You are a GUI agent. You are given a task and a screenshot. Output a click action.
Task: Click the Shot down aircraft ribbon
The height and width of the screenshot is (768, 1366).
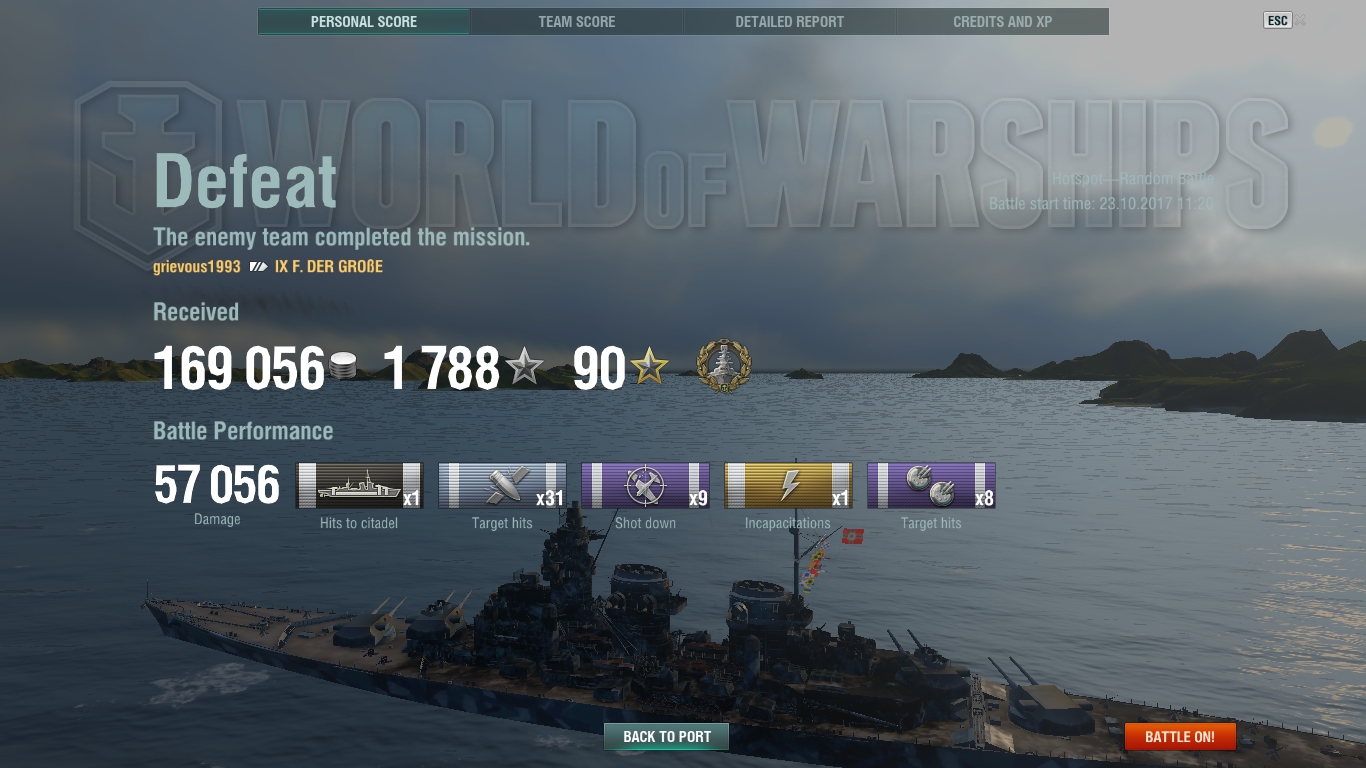(645, 486)
